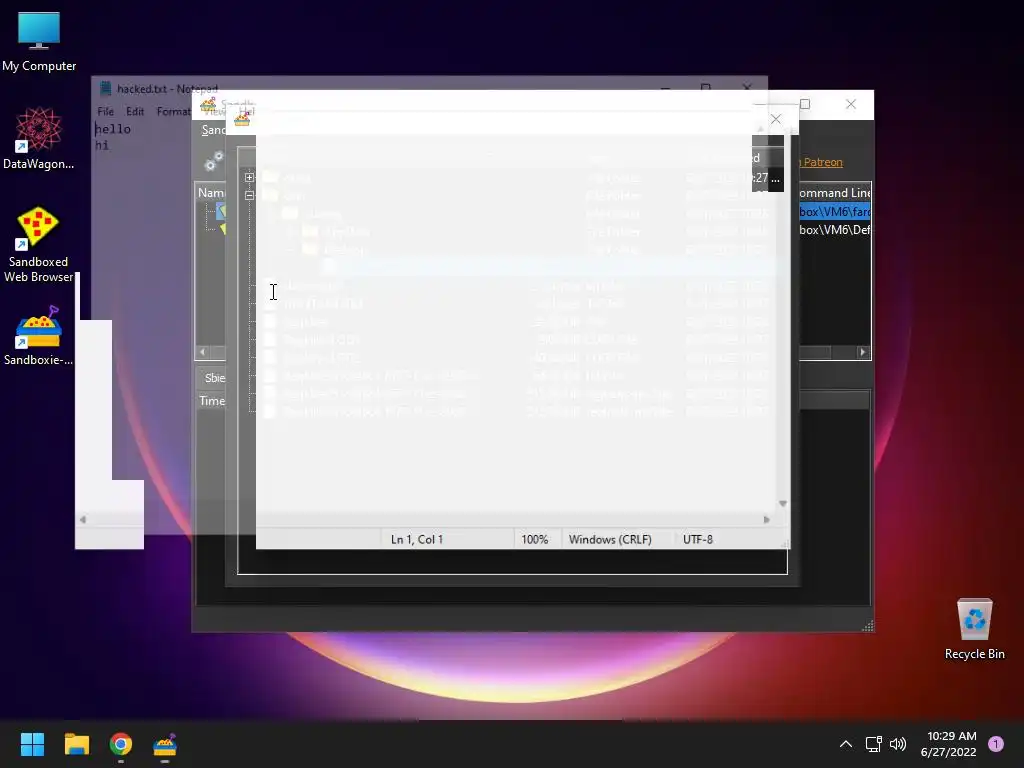
Task: Open the Sandbox menu in Sandboxie
Action: coord(213,130)
